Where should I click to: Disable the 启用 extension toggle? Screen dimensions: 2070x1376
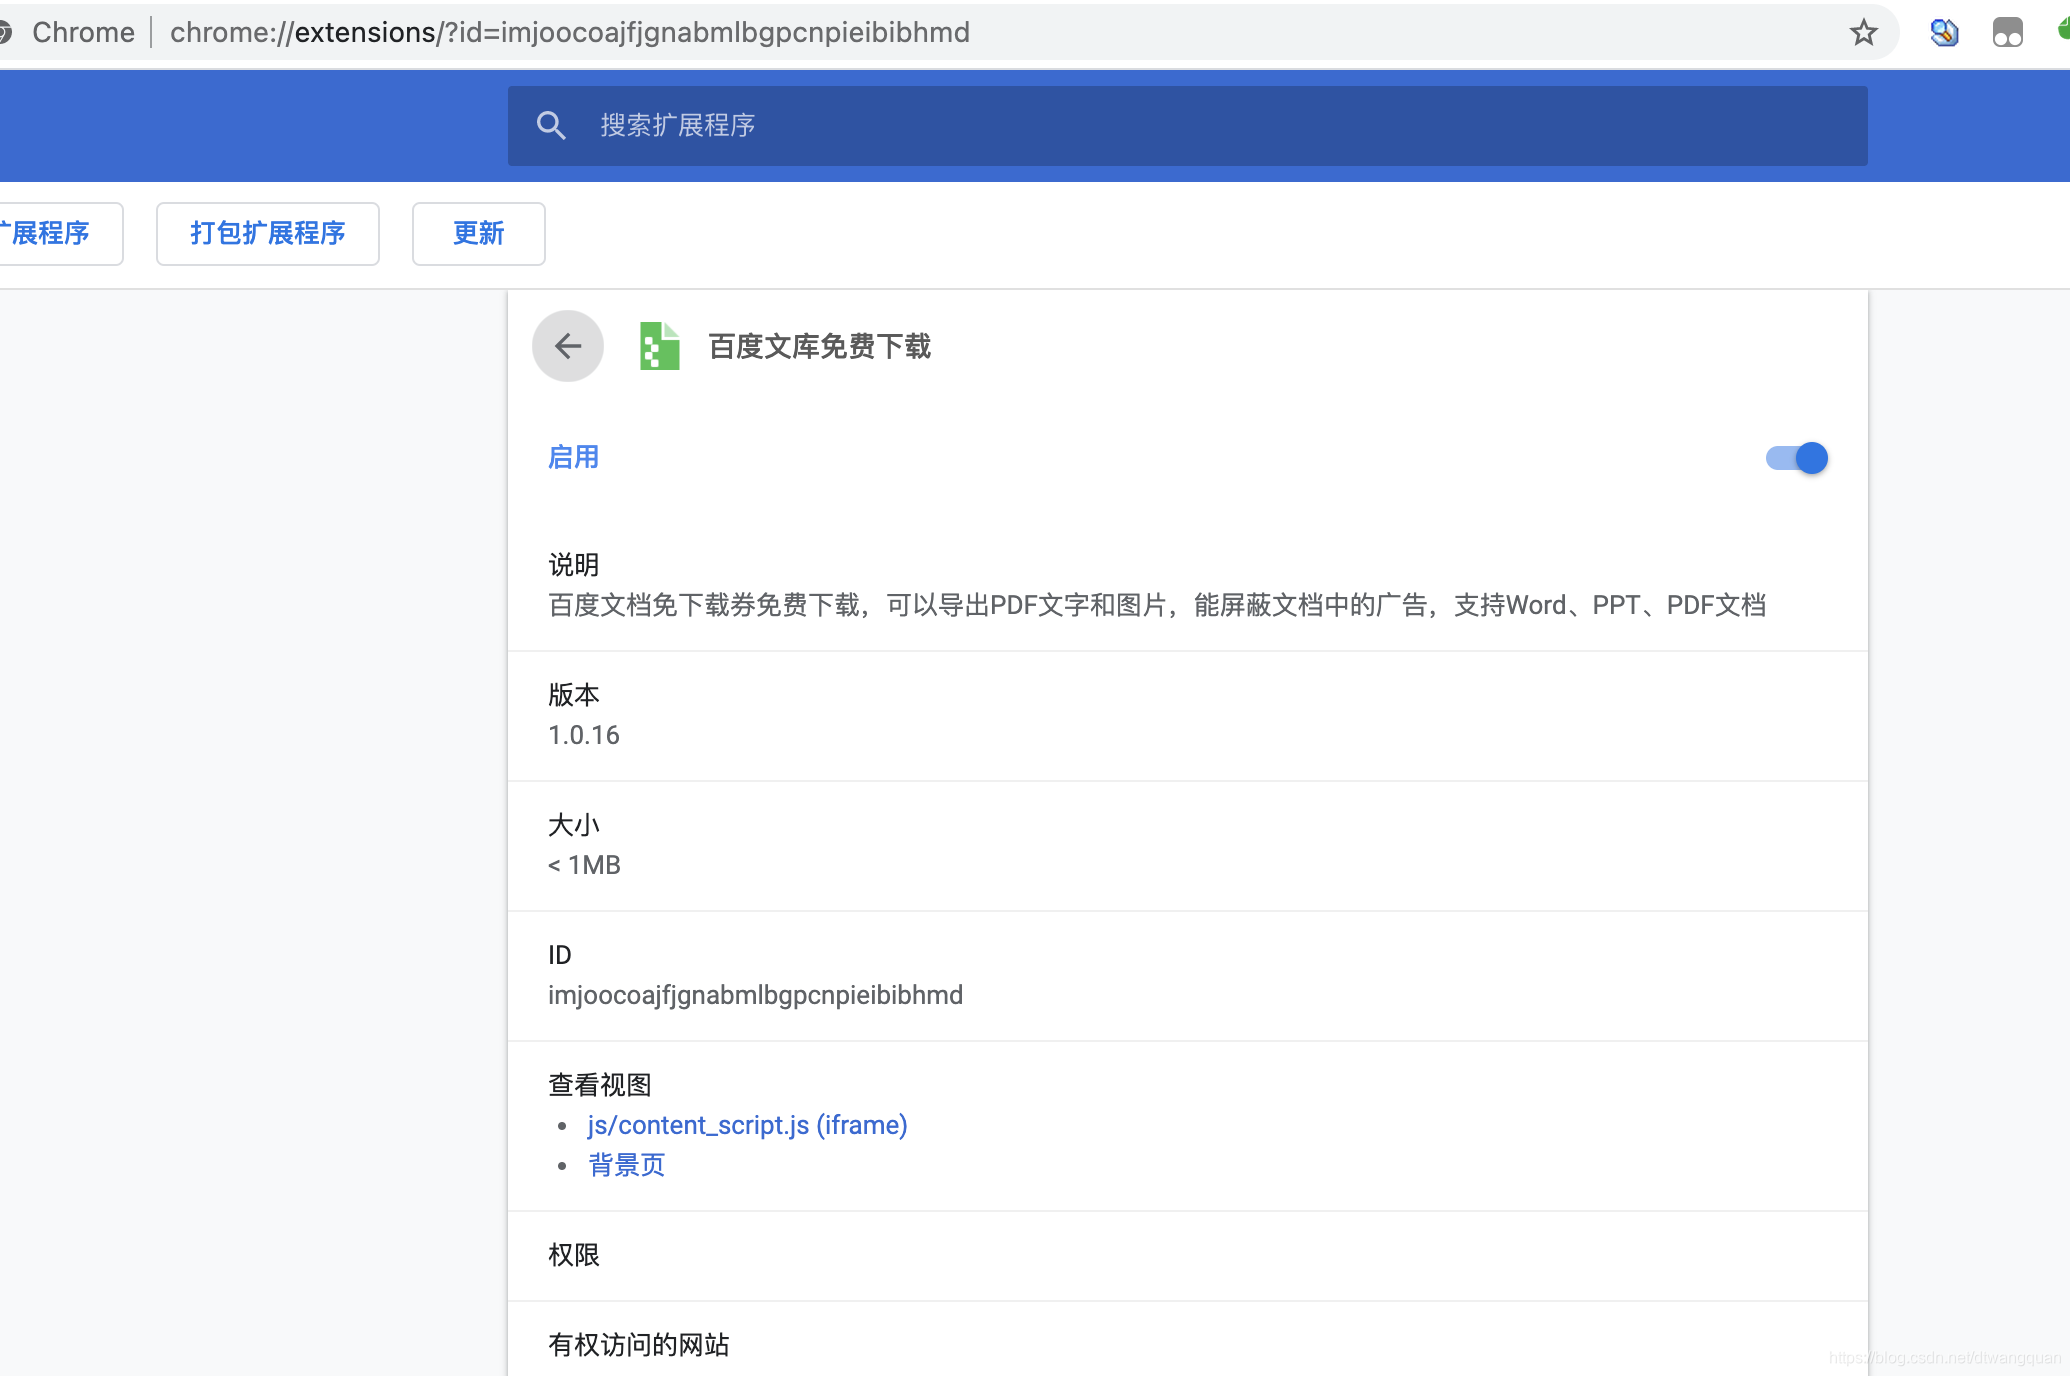coord(1797,458)
